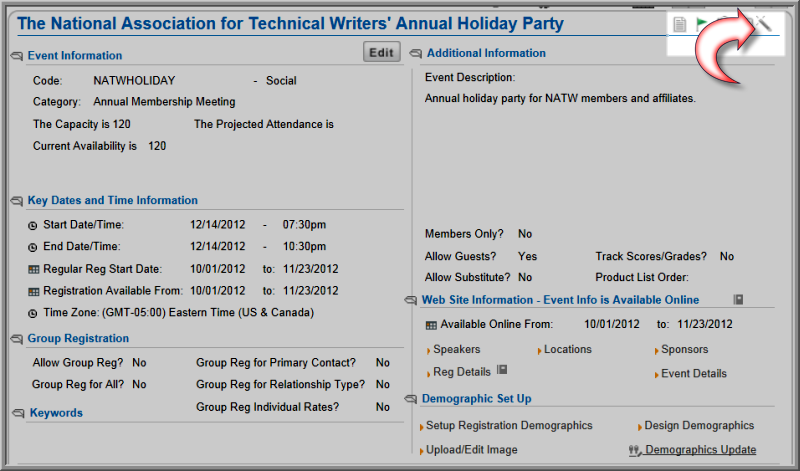Open Web Site Information heading link
The image size is (800, 471).
(560, 300)
